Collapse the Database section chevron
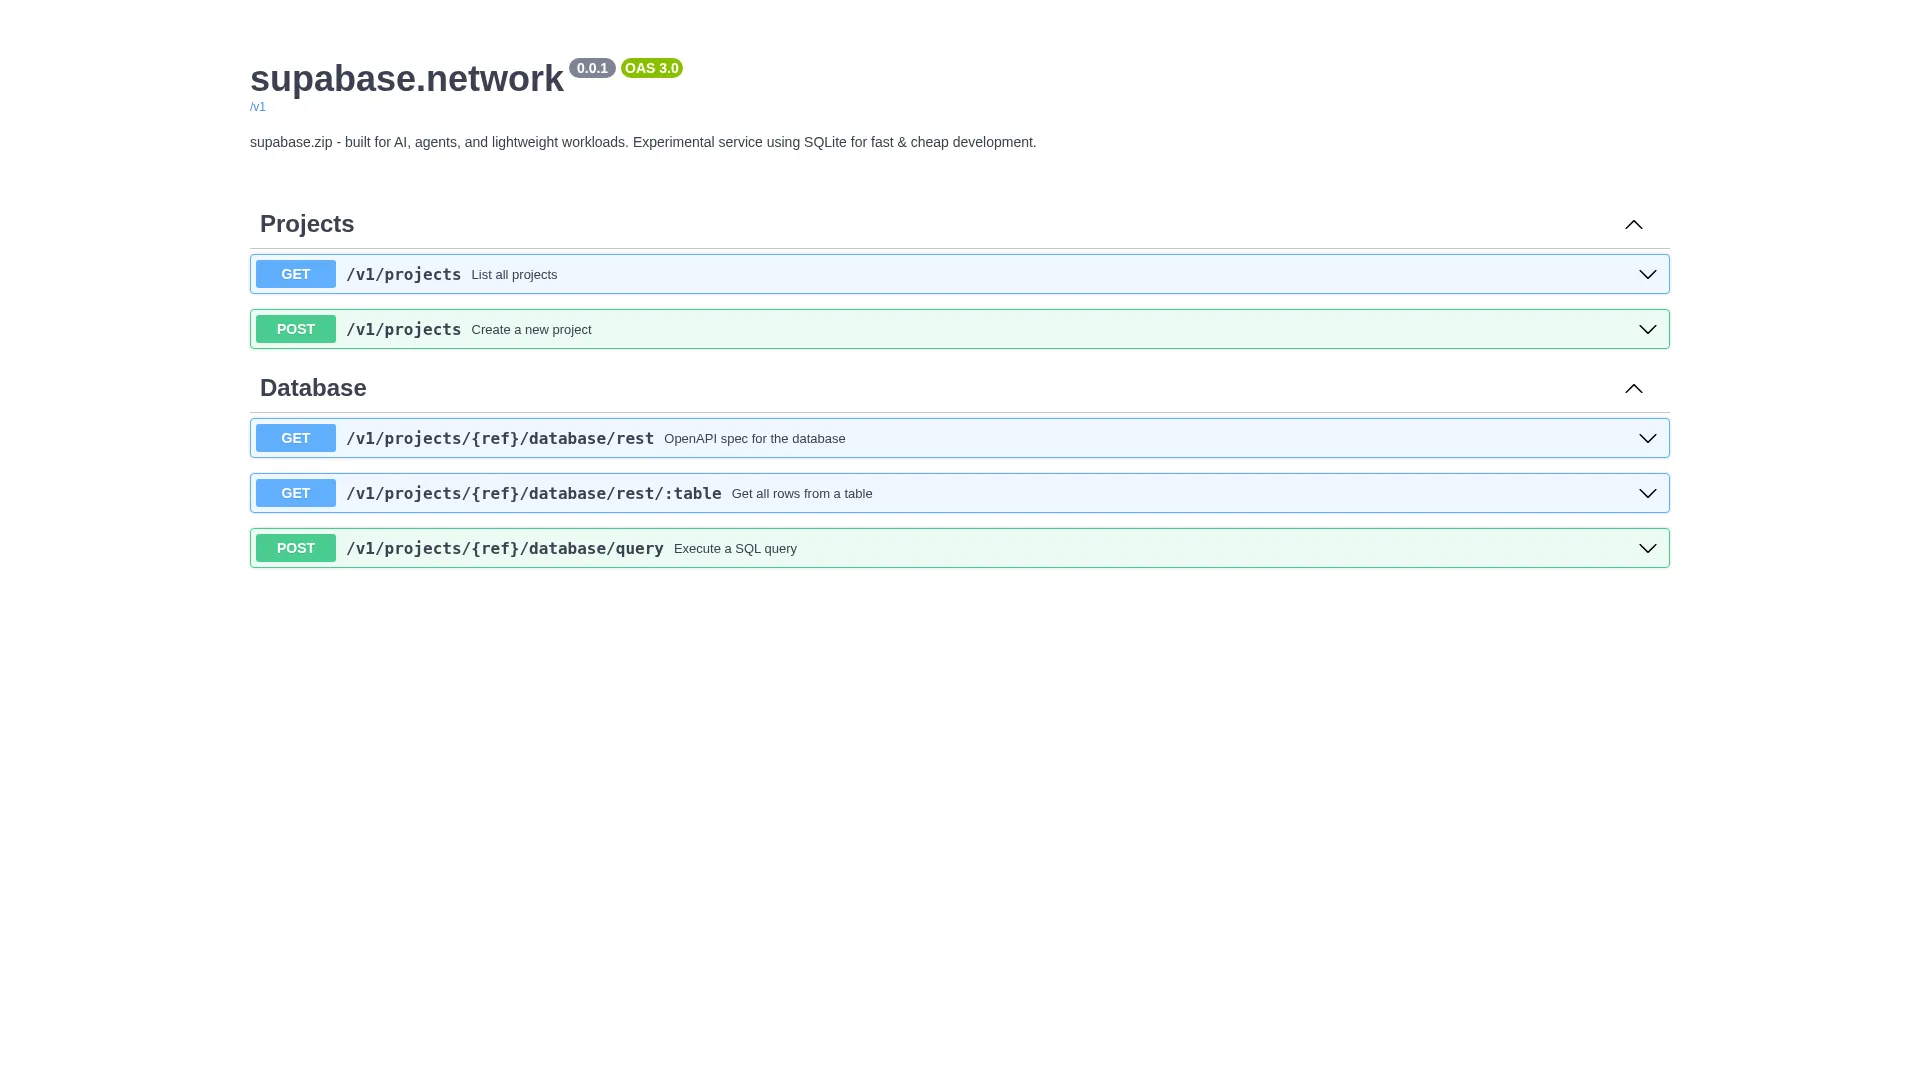This screenshot has width=1920, height=1080. coord(1633,388)
